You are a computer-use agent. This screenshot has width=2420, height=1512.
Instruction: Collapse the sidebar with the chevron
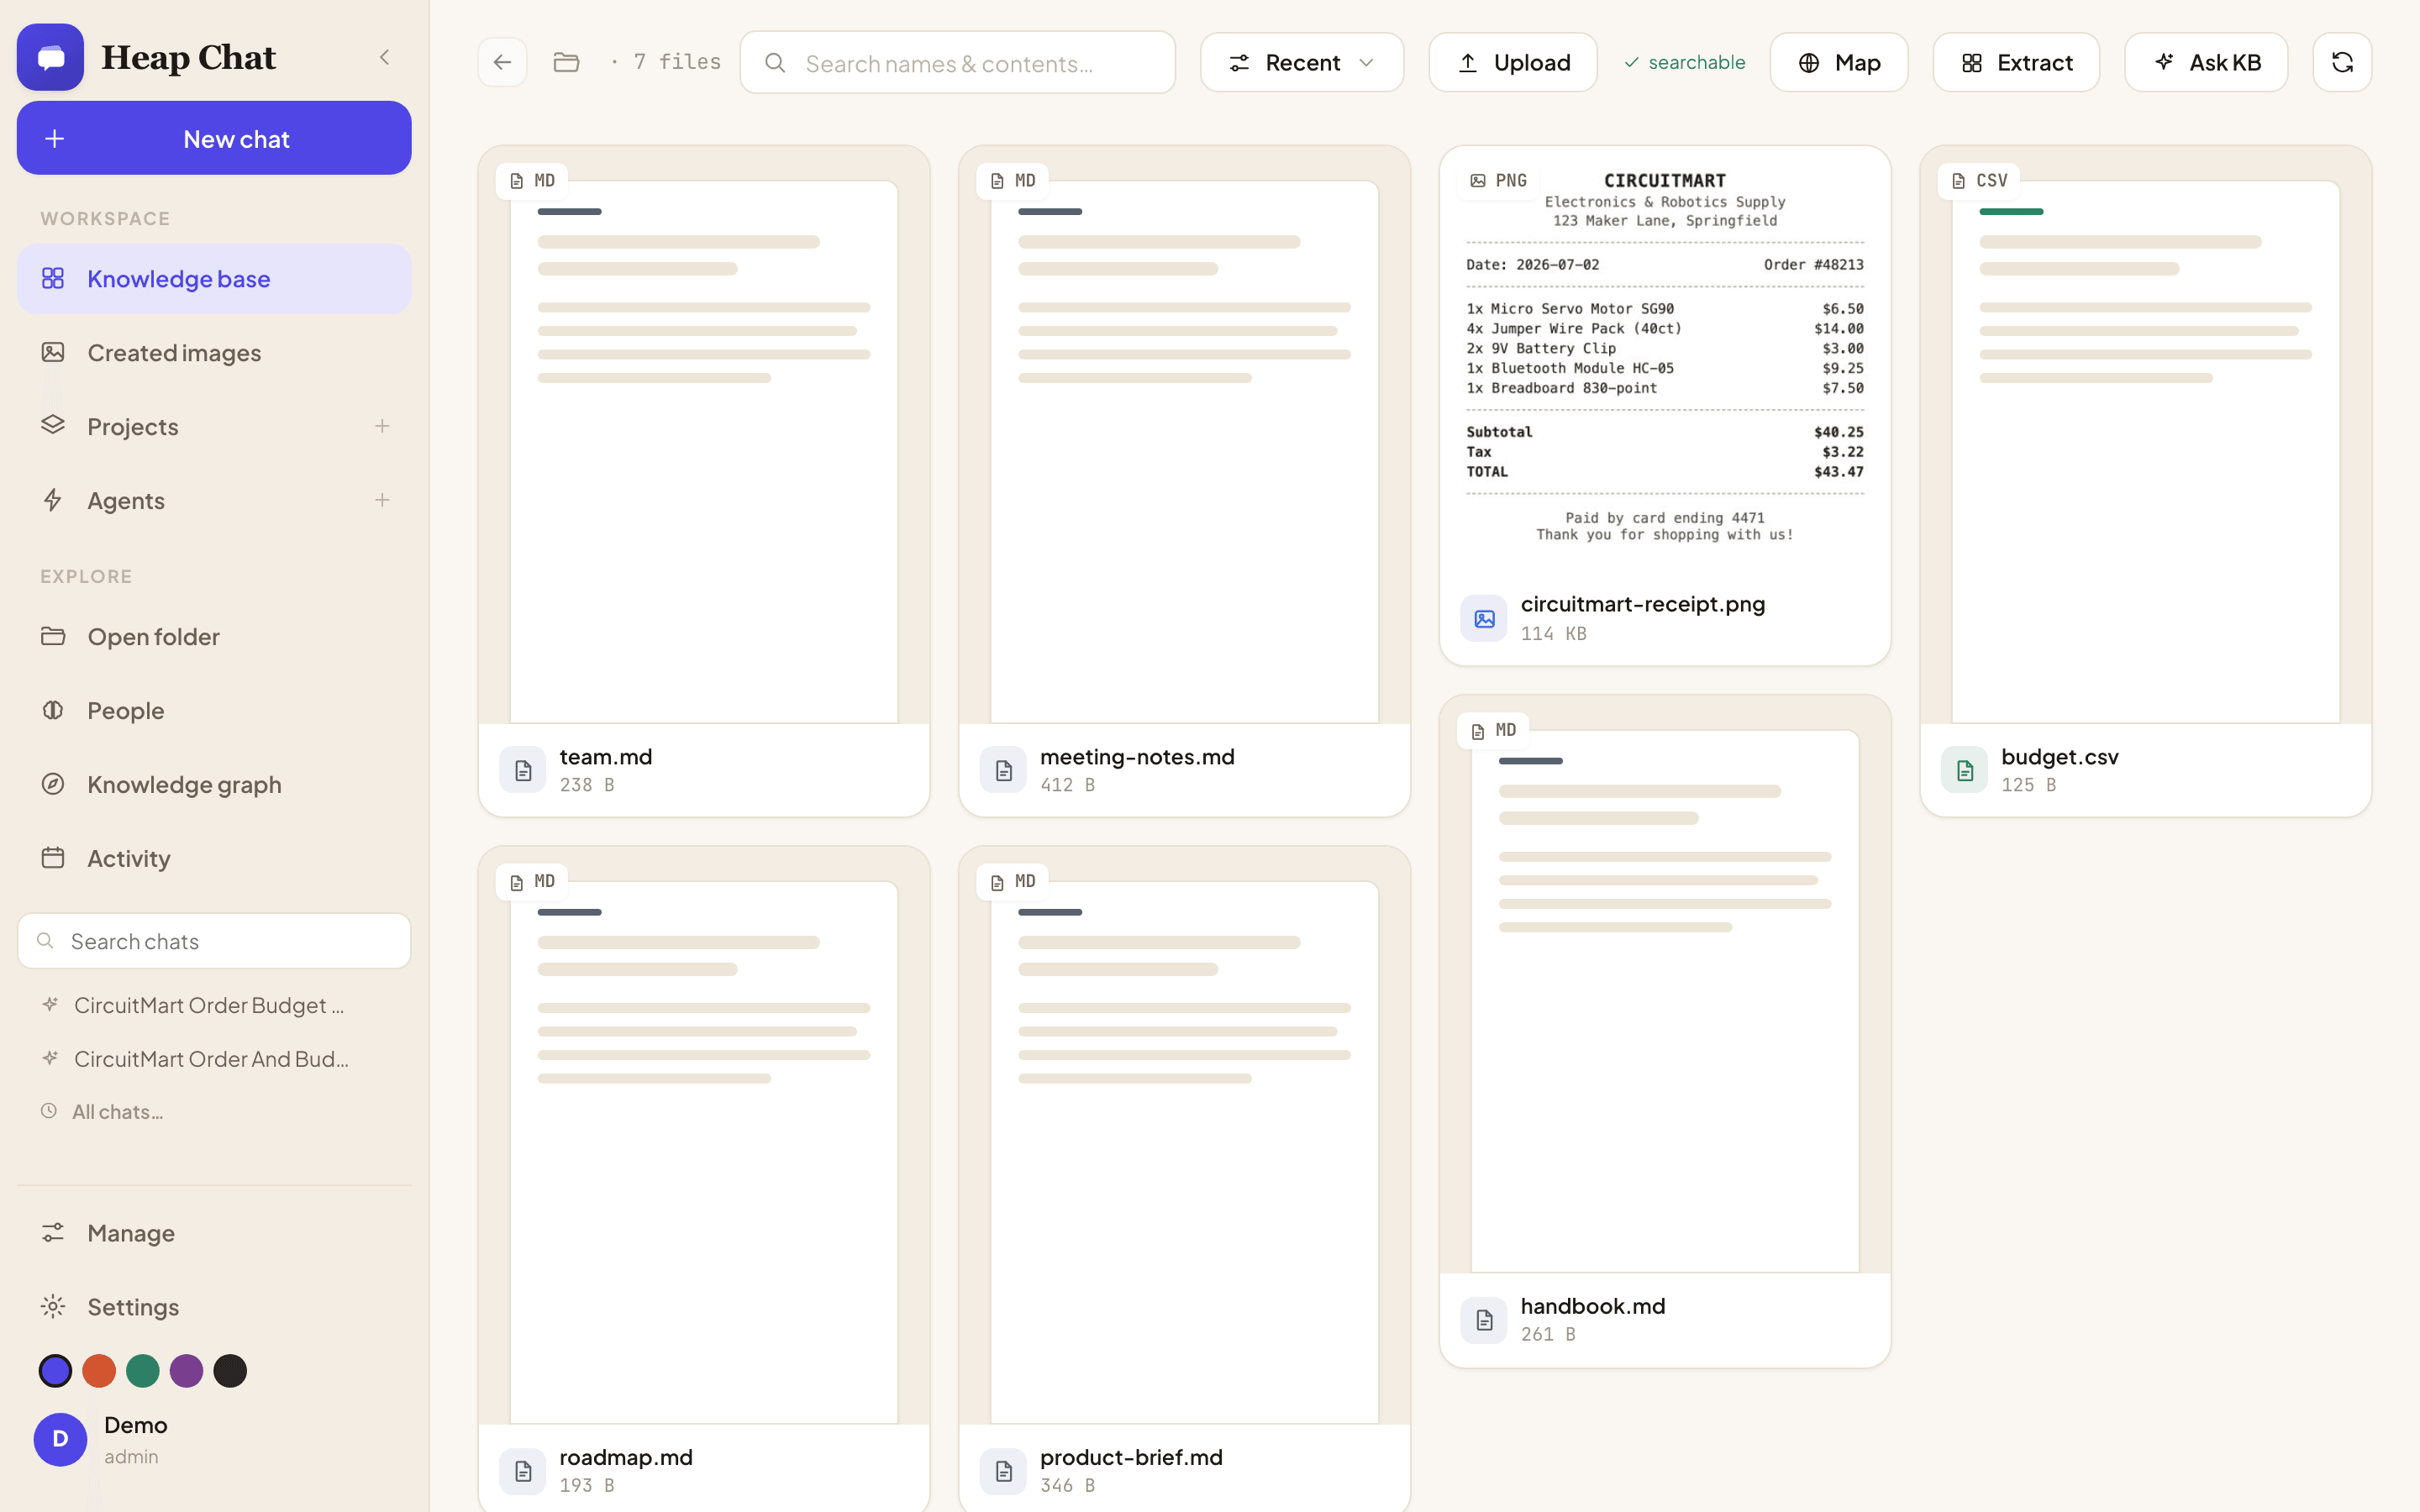click(385, 57)
